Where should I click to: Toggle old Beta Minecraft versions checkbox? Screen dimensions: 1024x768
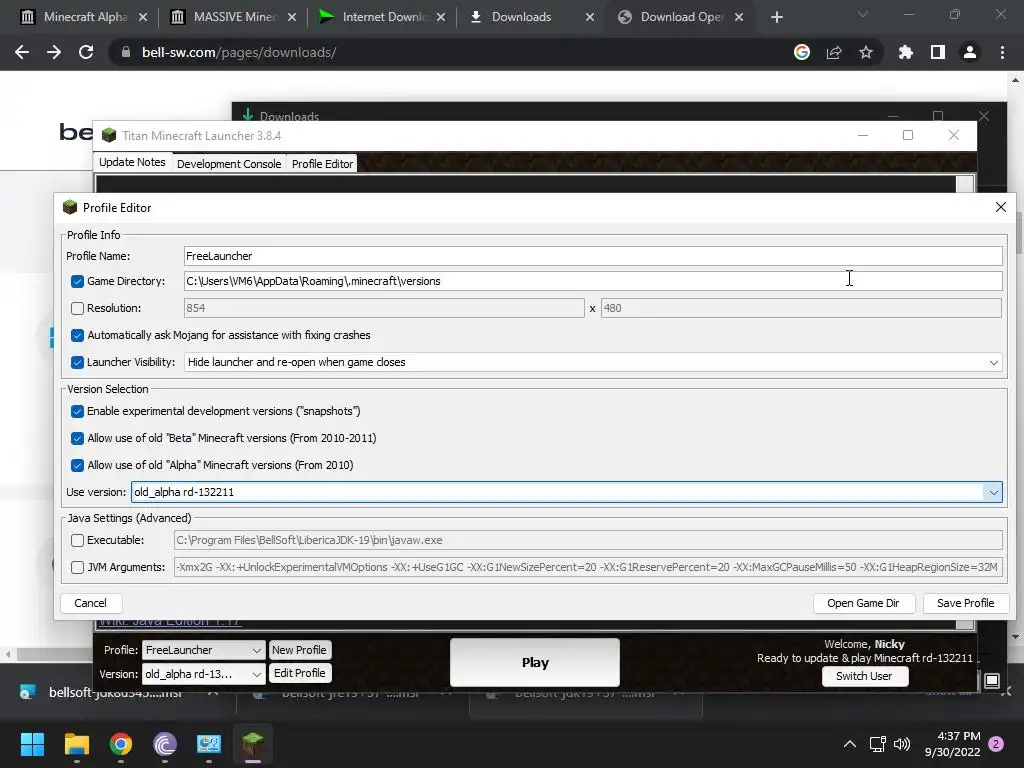pos(77,438)
